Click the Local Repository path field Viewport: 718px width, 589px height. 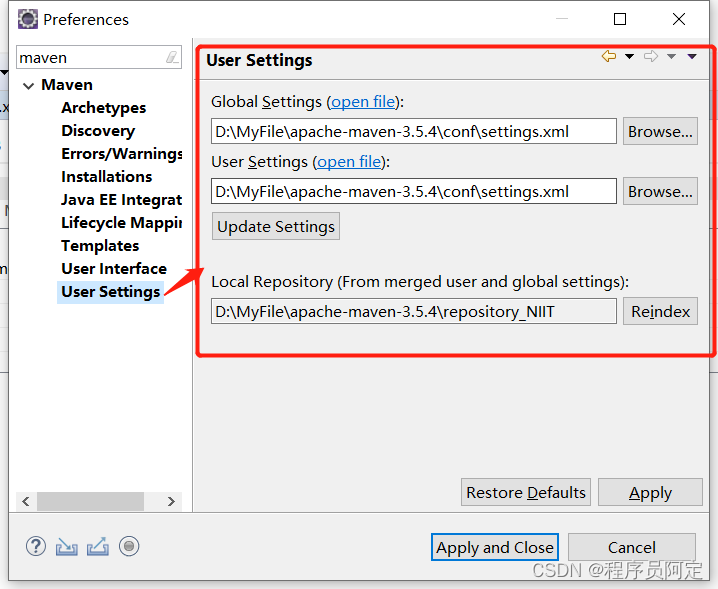coord(413,311)
